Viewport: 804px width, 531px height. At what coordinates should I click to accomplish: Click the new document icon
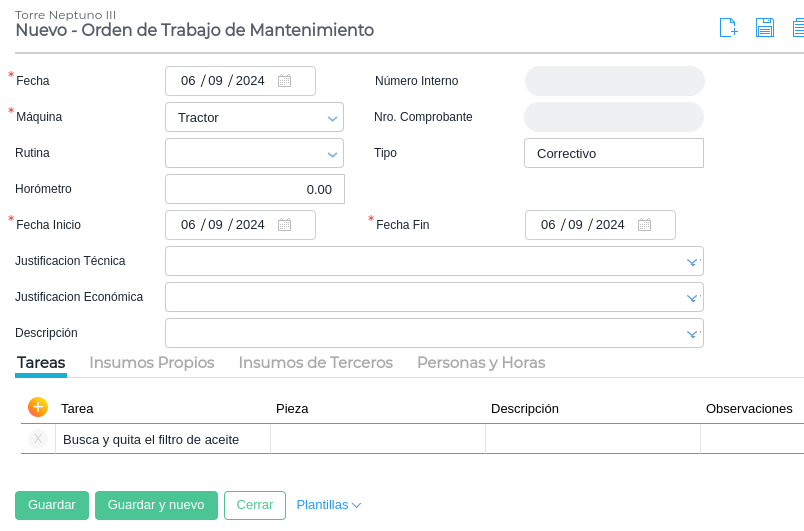728,28
